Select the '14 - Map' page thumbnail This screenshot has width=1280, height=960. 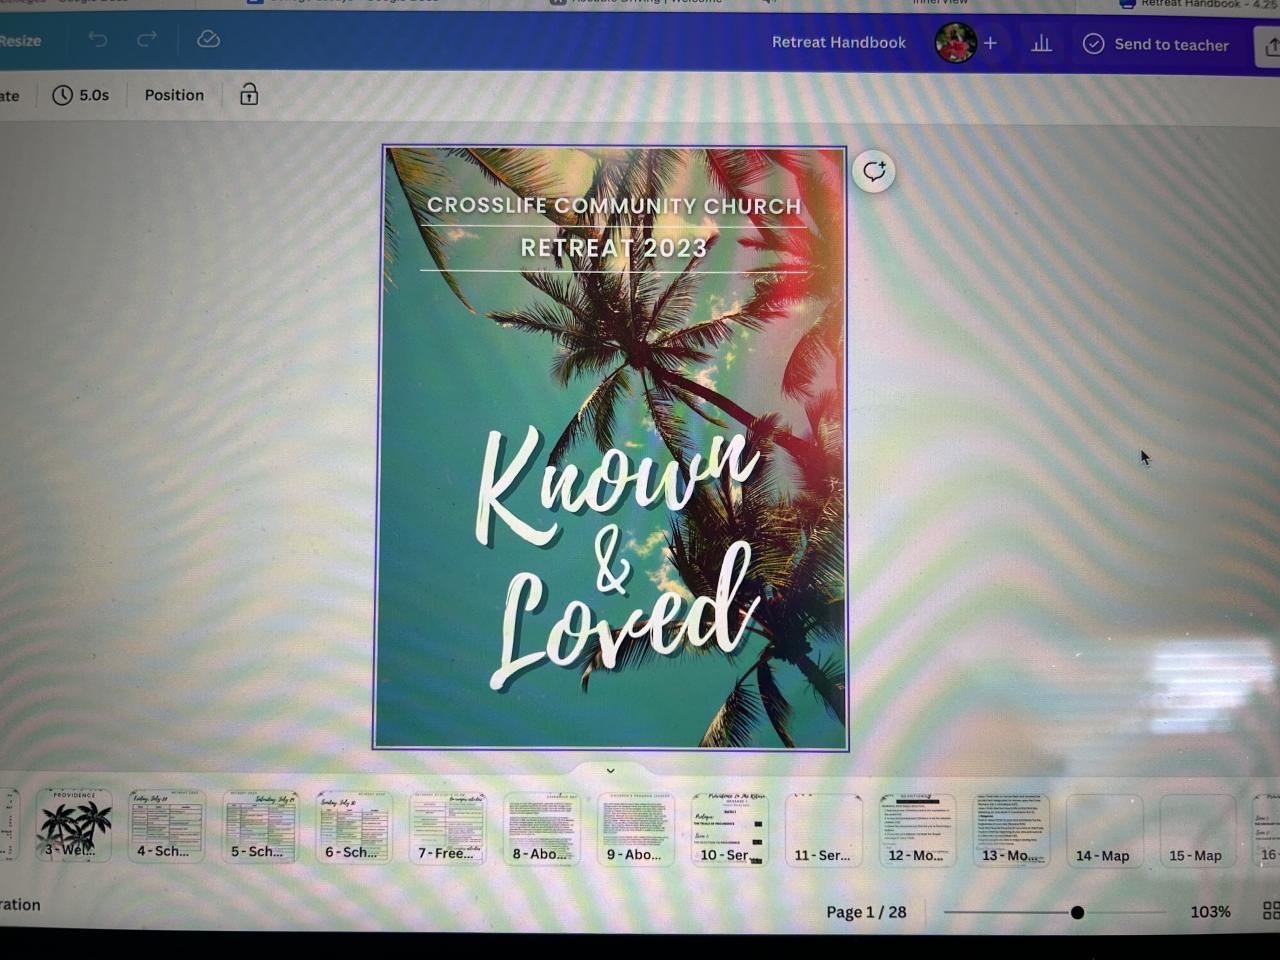tap(1104, 831)
